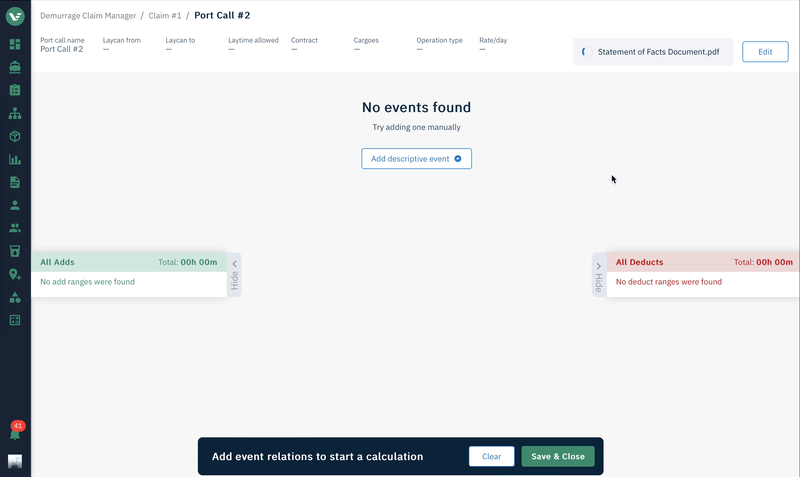
Task: Collapse the All Deducts panel with Hide
Action: pyautogui.click(x=598, y=274)
